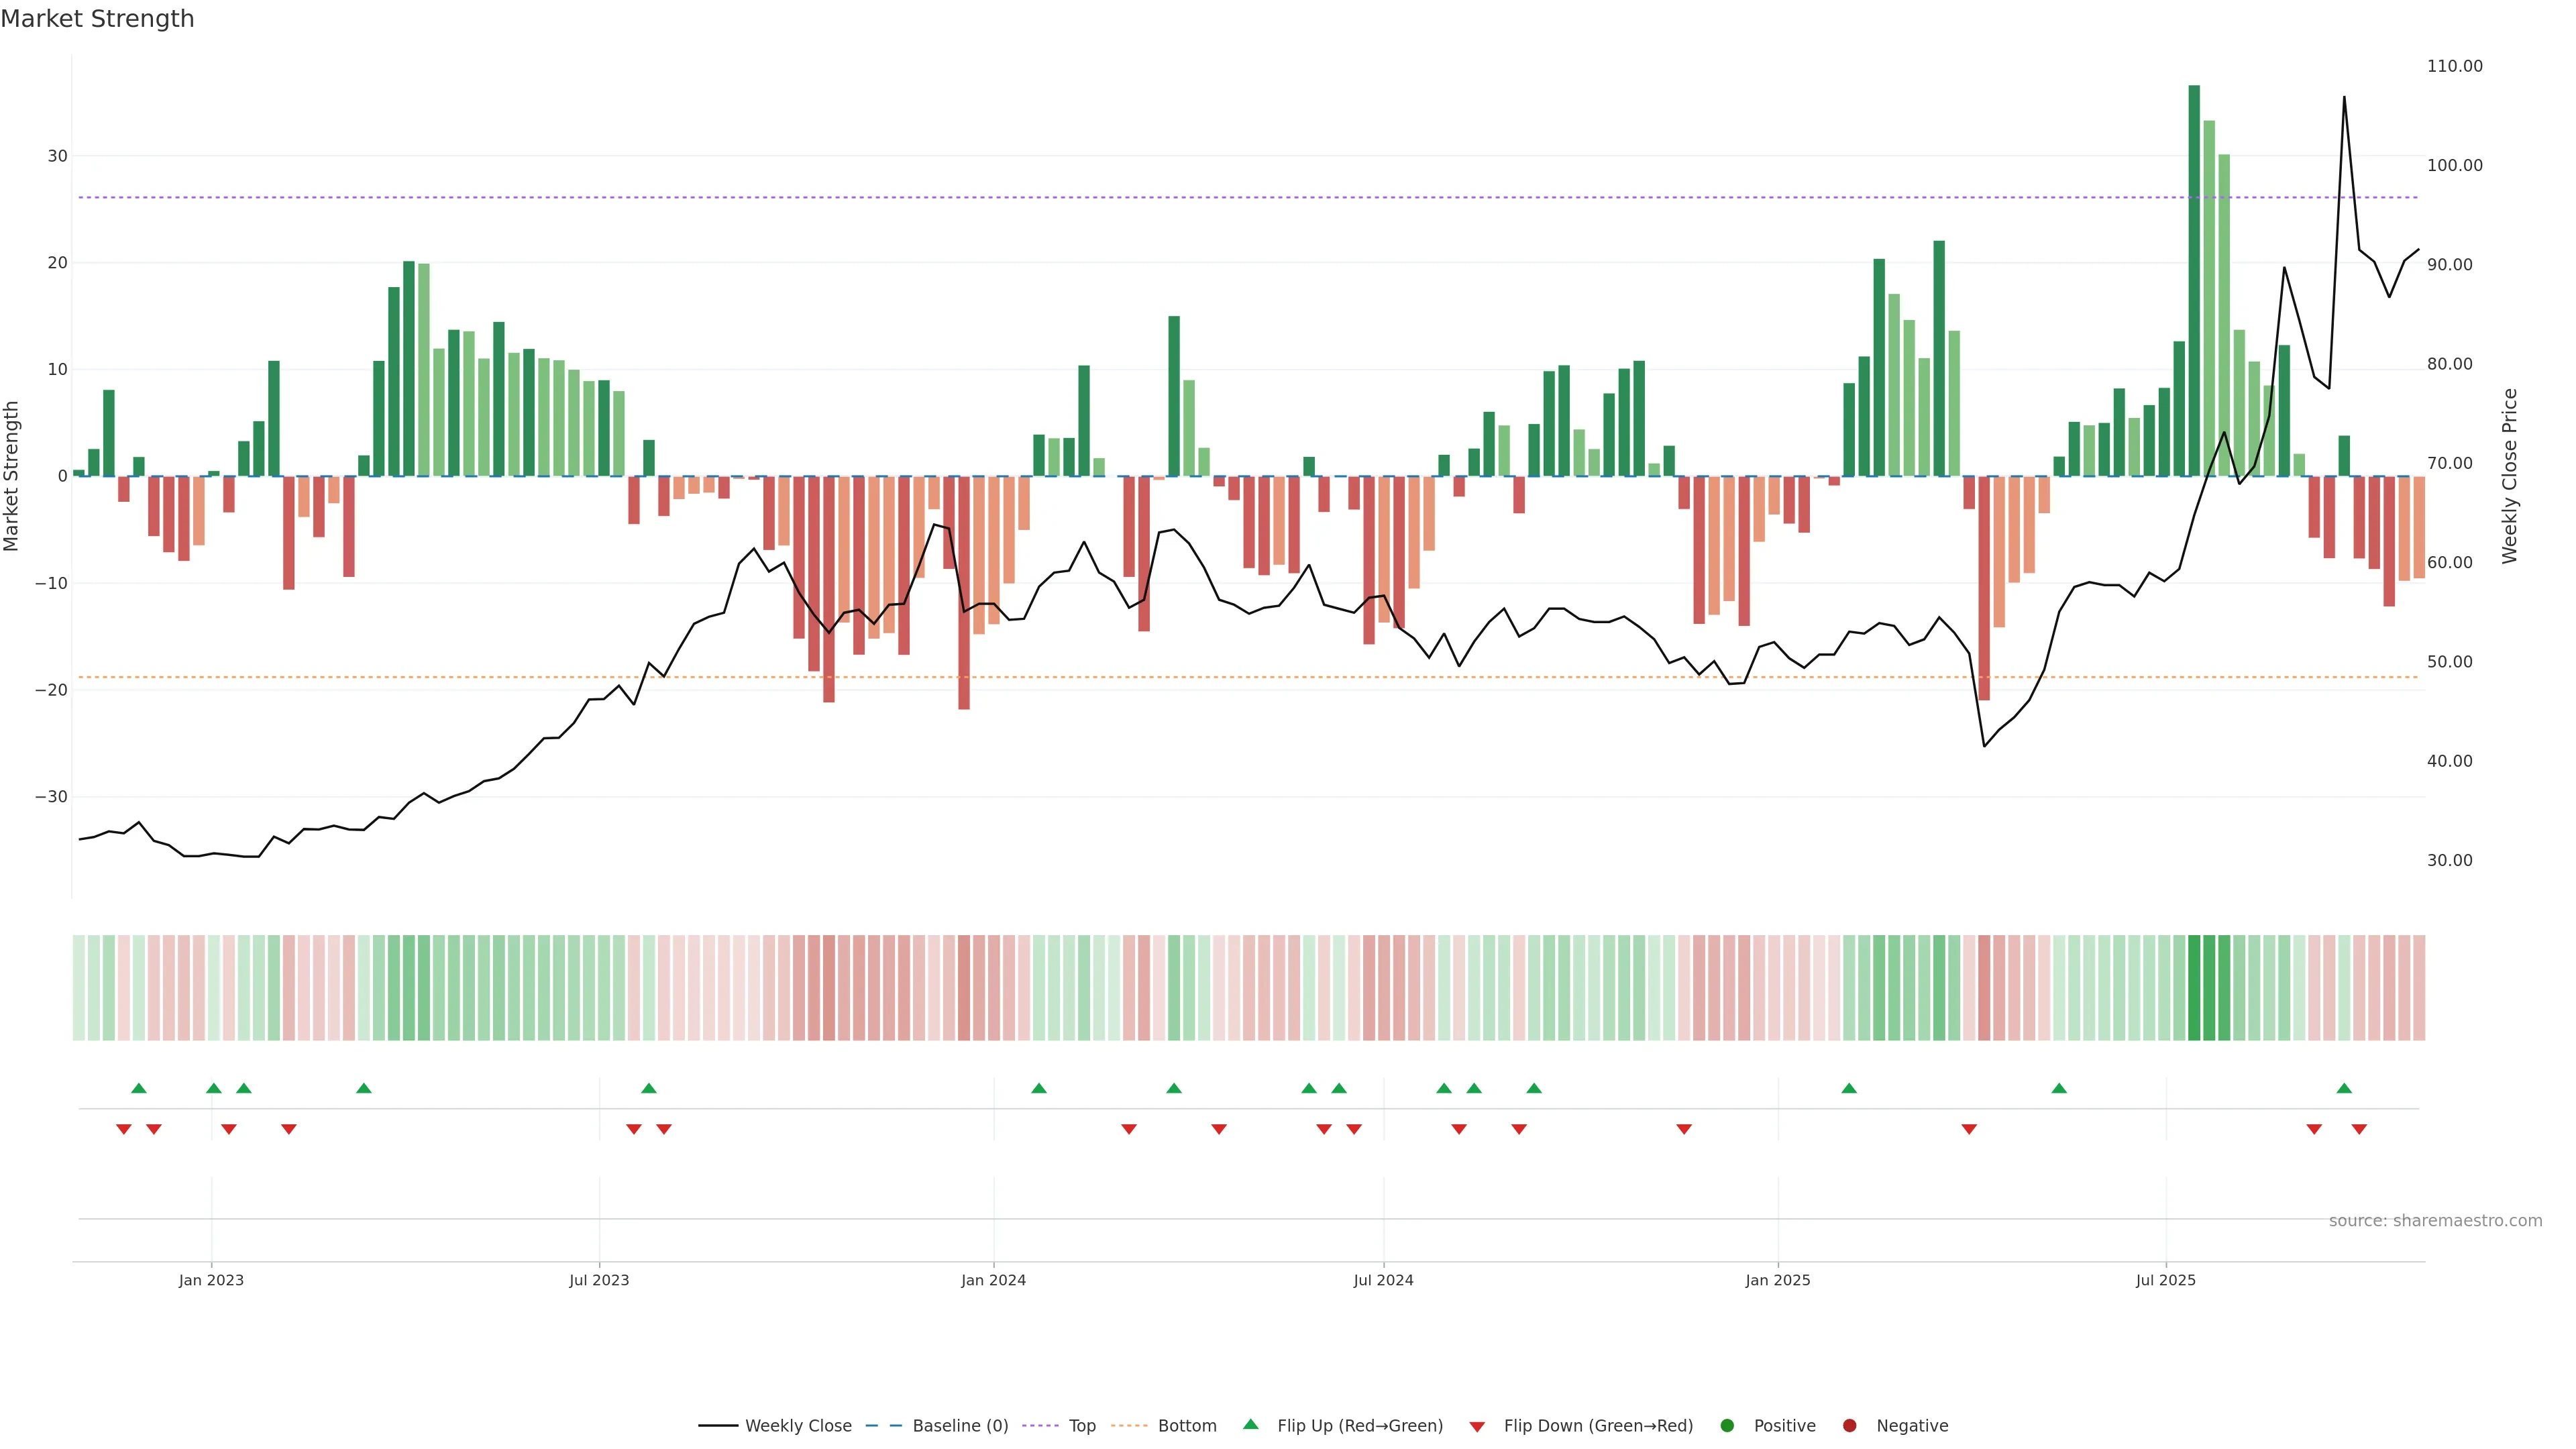Screen dimensions: 2576x1449
Task: Click the red Negative circle legend icon
Action: 1849,1426
